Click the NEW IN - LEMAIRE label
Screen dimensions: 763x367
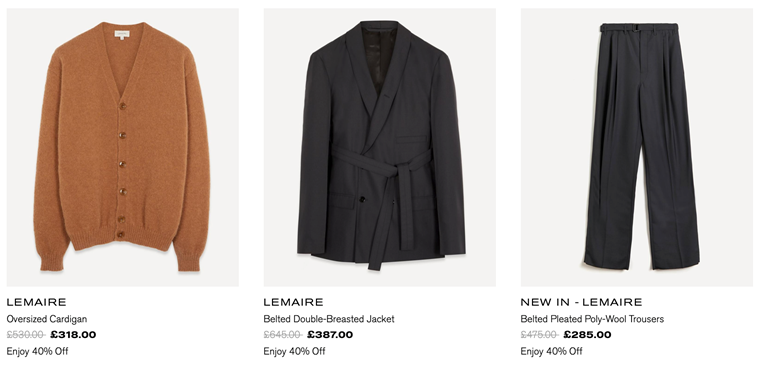click(x=581, y=302)
